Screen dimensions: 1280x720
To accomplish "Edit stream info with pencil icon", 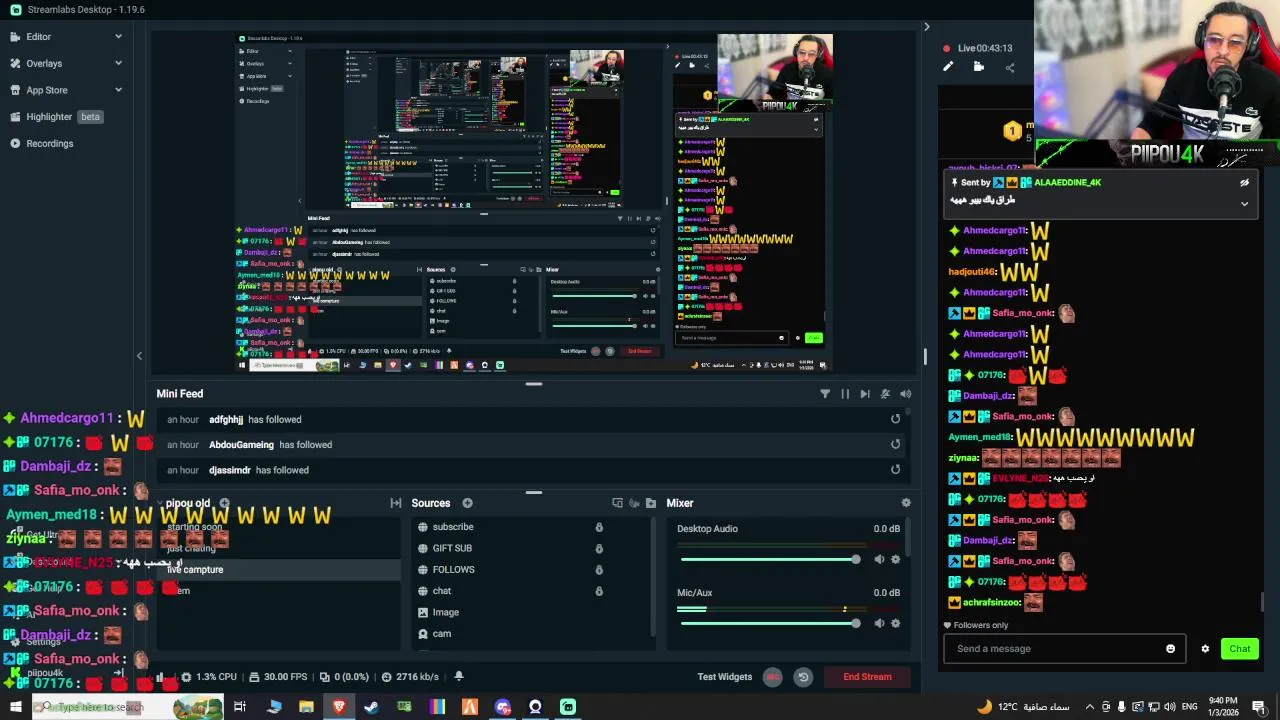I will (x=948, y=67).
